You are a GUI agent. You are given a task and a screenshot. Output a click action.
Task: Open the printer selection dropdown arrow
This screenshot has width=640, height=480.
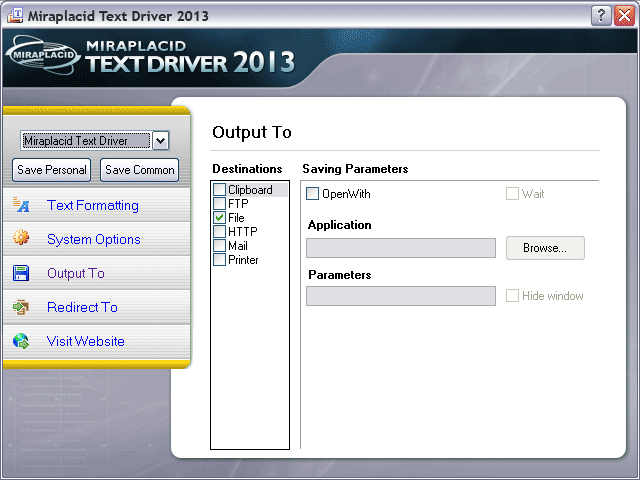pyautogui.click(x=160, y=141)
